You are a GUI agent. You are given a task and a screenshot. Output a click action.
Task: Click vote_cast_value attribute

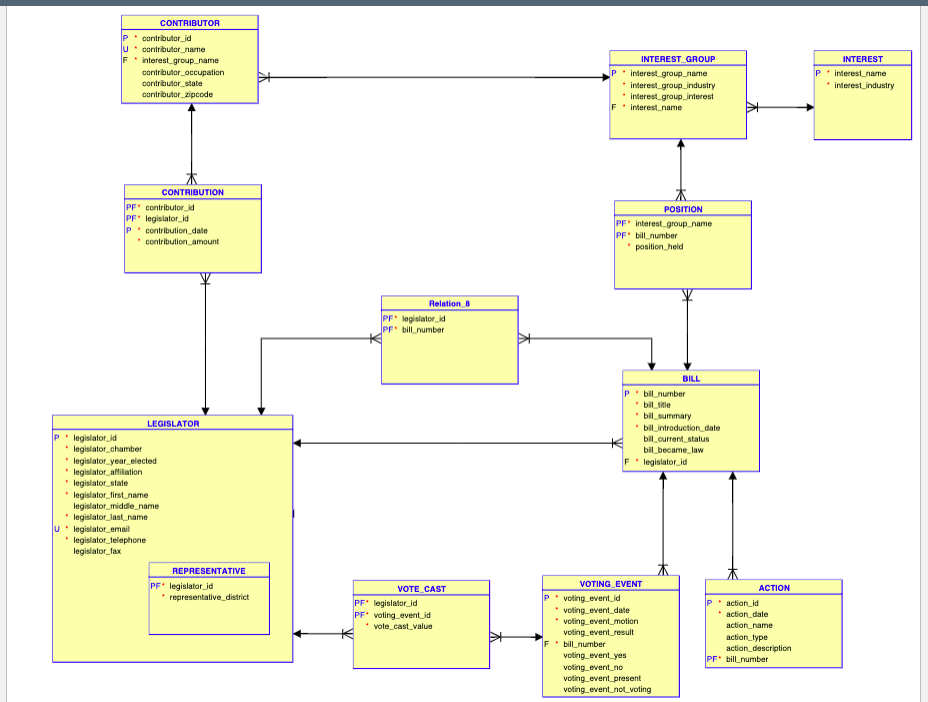(x=403, y=626)
